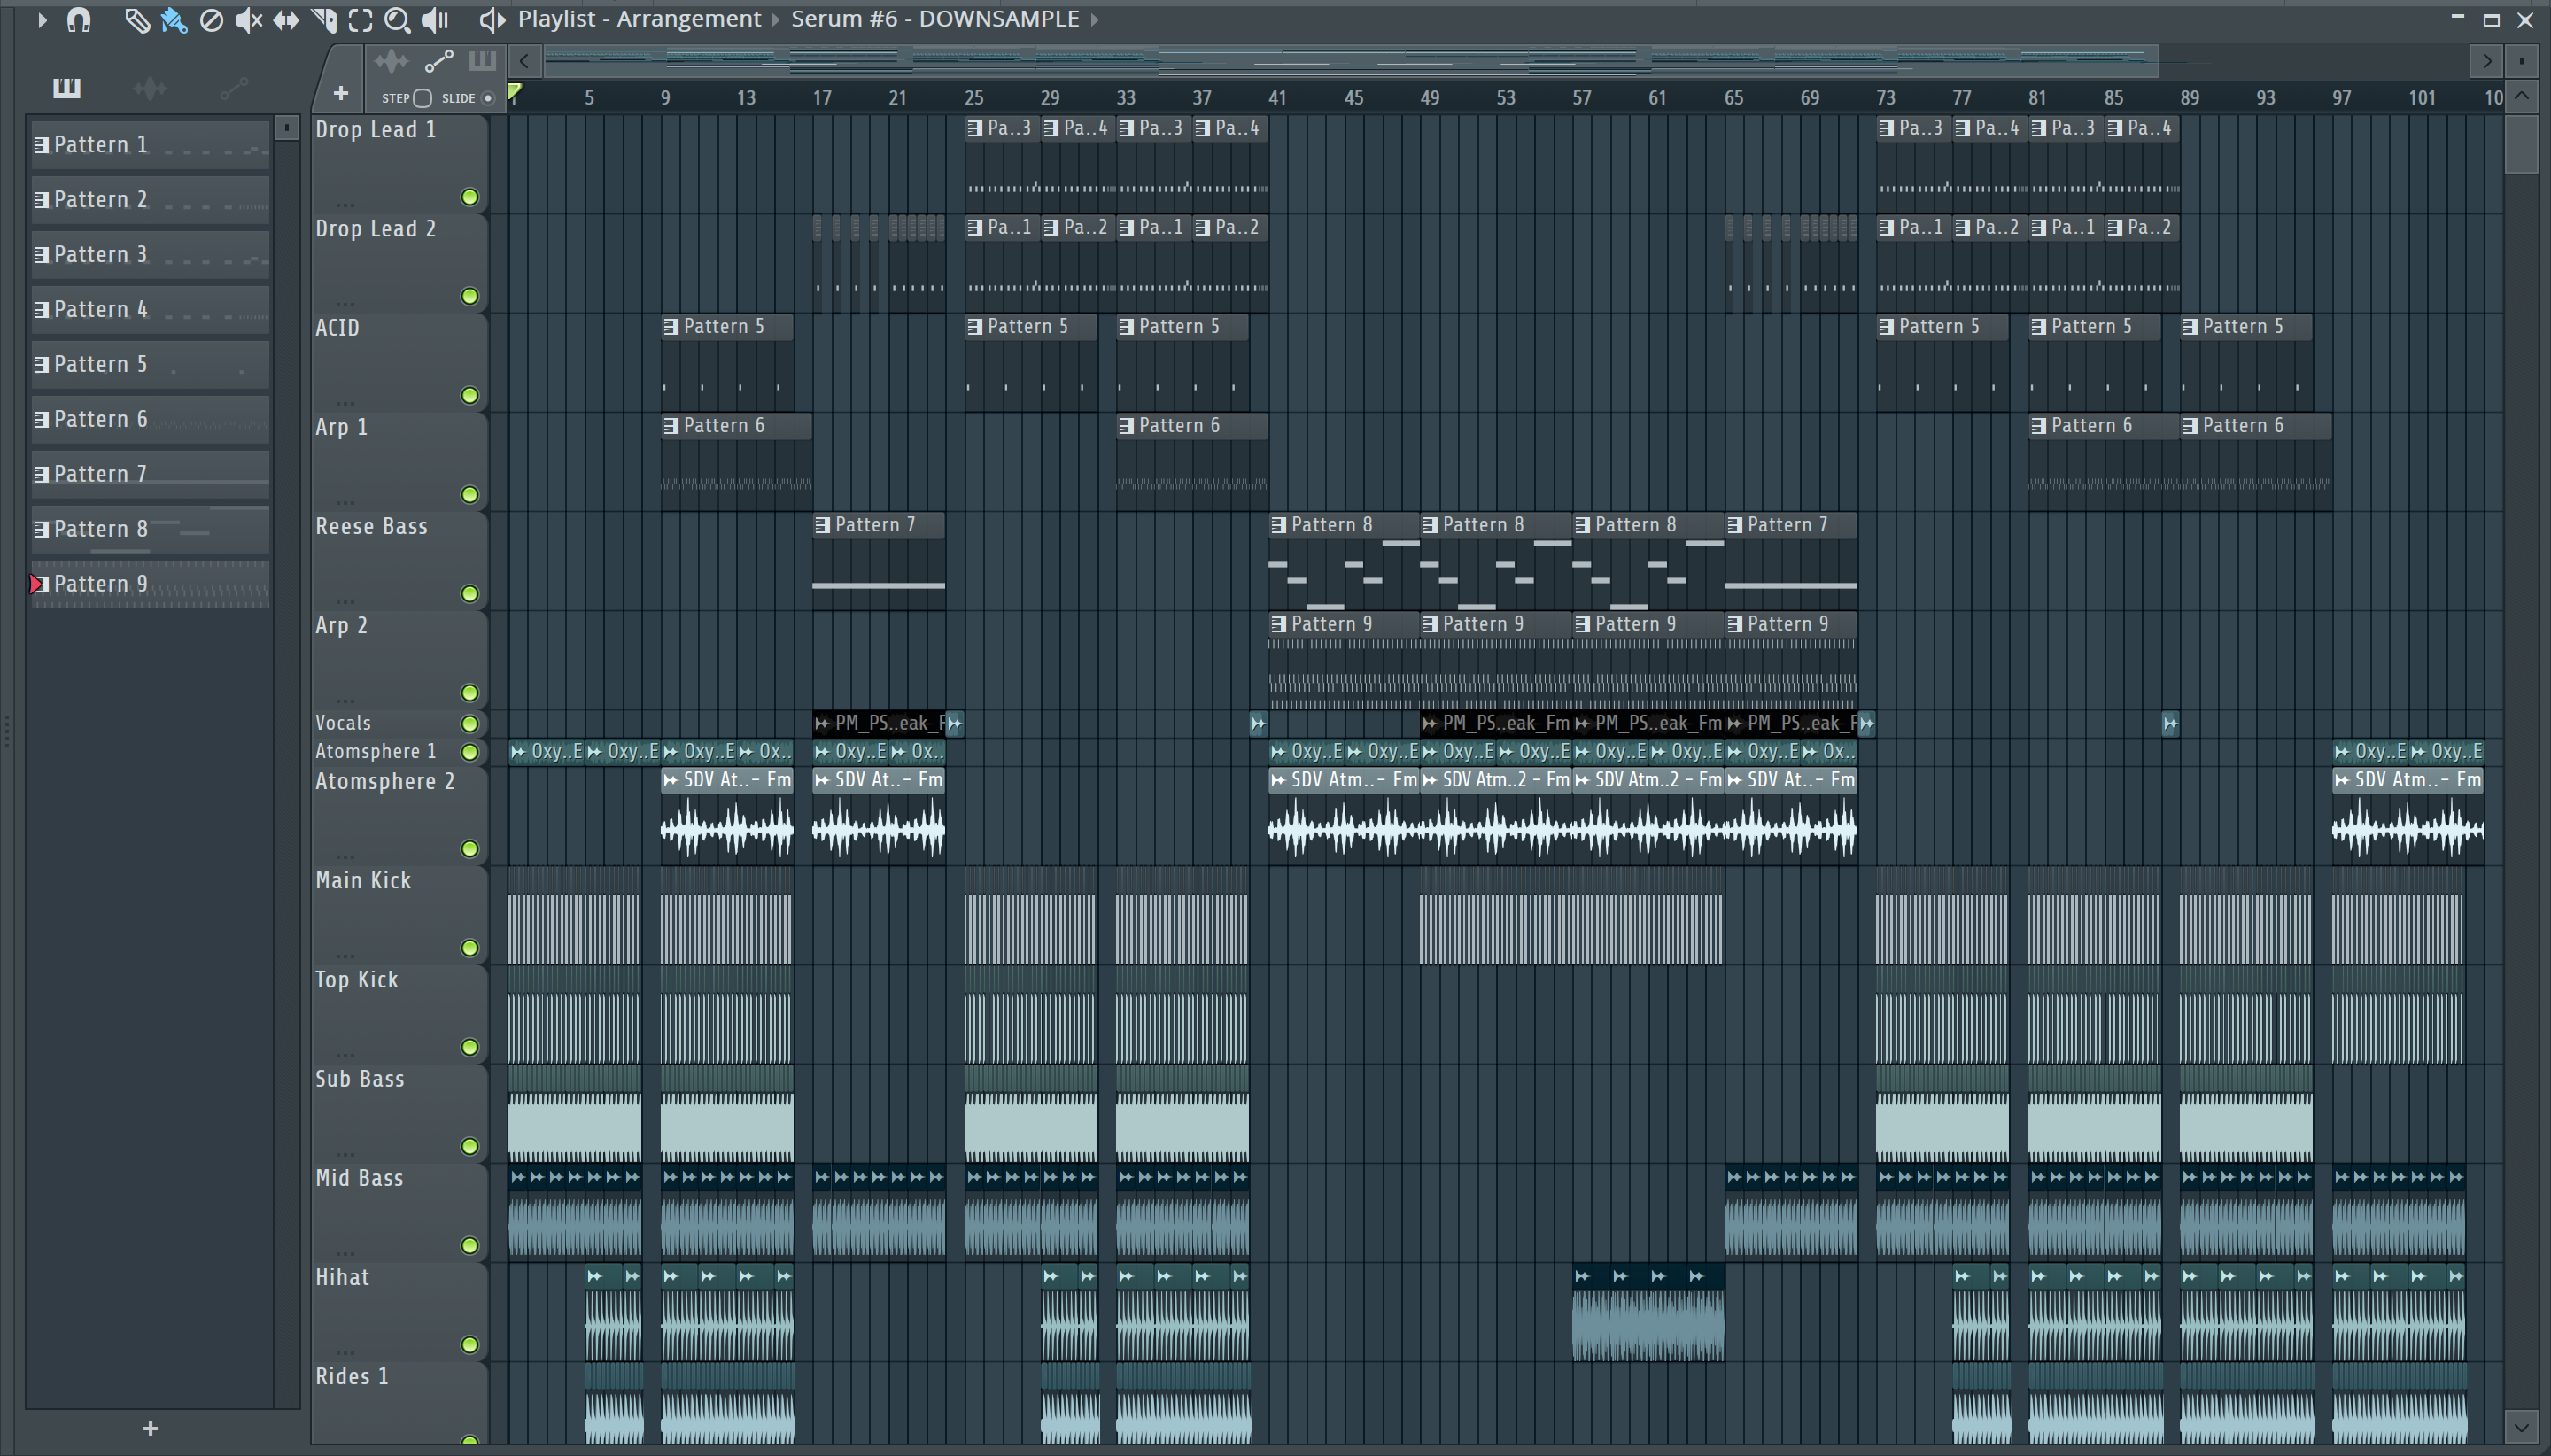Viewport: 2551px width, 1456px height.
Task: Select Pattern 9 in the picker
Action: (x=149, y=584)
